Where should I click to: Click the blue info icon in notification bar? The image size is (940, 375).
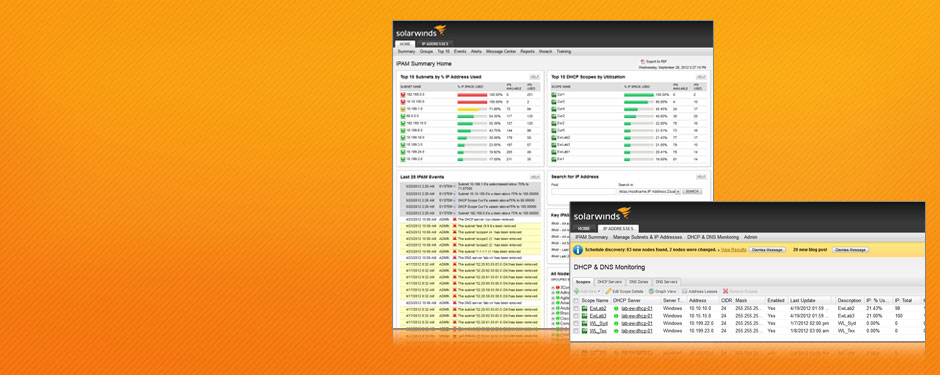578,250
